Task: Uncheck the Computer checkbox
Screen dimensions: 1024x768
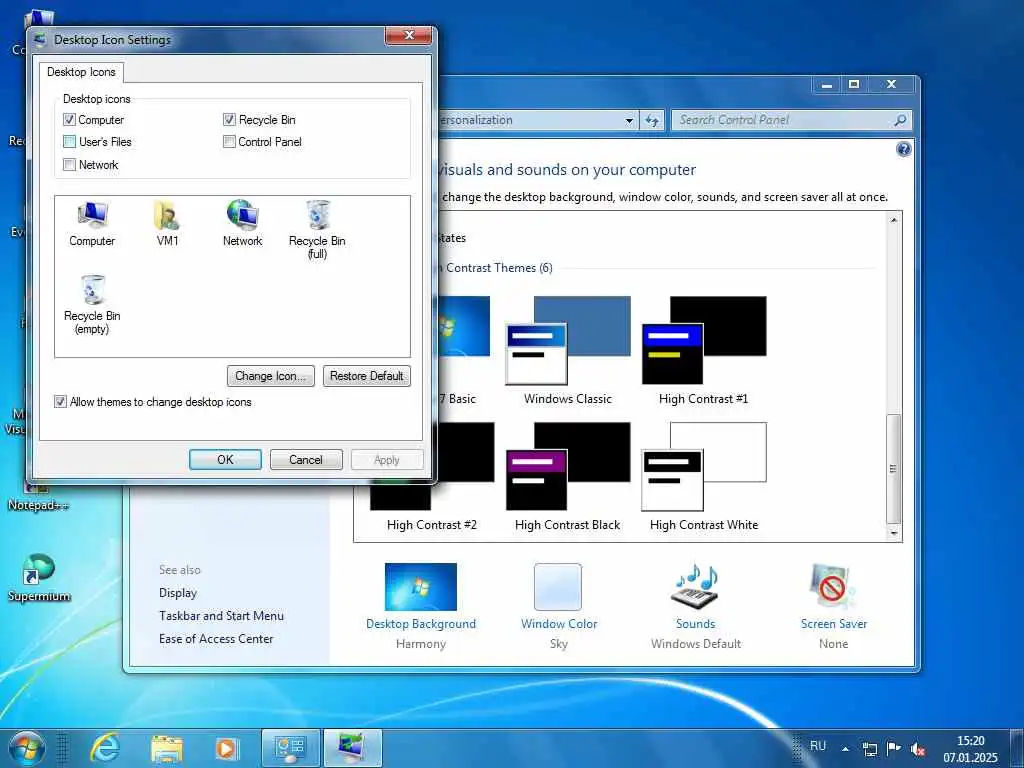Action: 69,120
